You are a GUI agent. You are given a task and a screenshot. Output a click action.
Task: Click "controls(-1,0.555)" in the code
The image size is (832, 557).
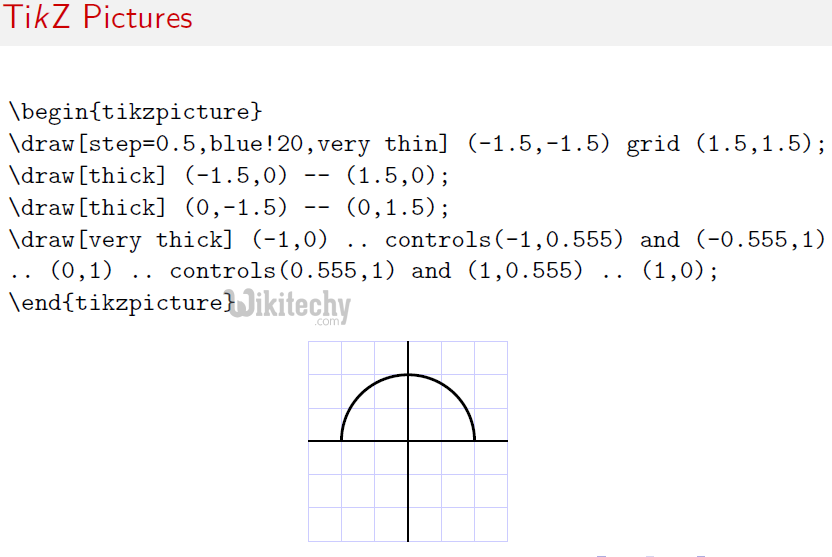505,240
